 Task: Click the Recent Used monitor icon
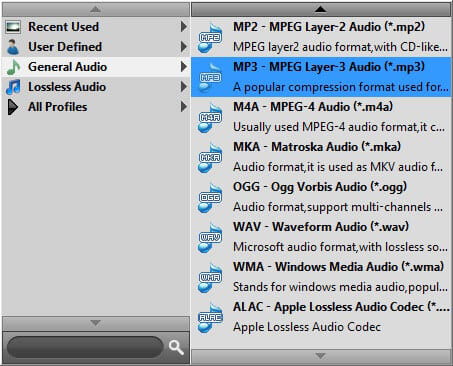coord(13,27)
